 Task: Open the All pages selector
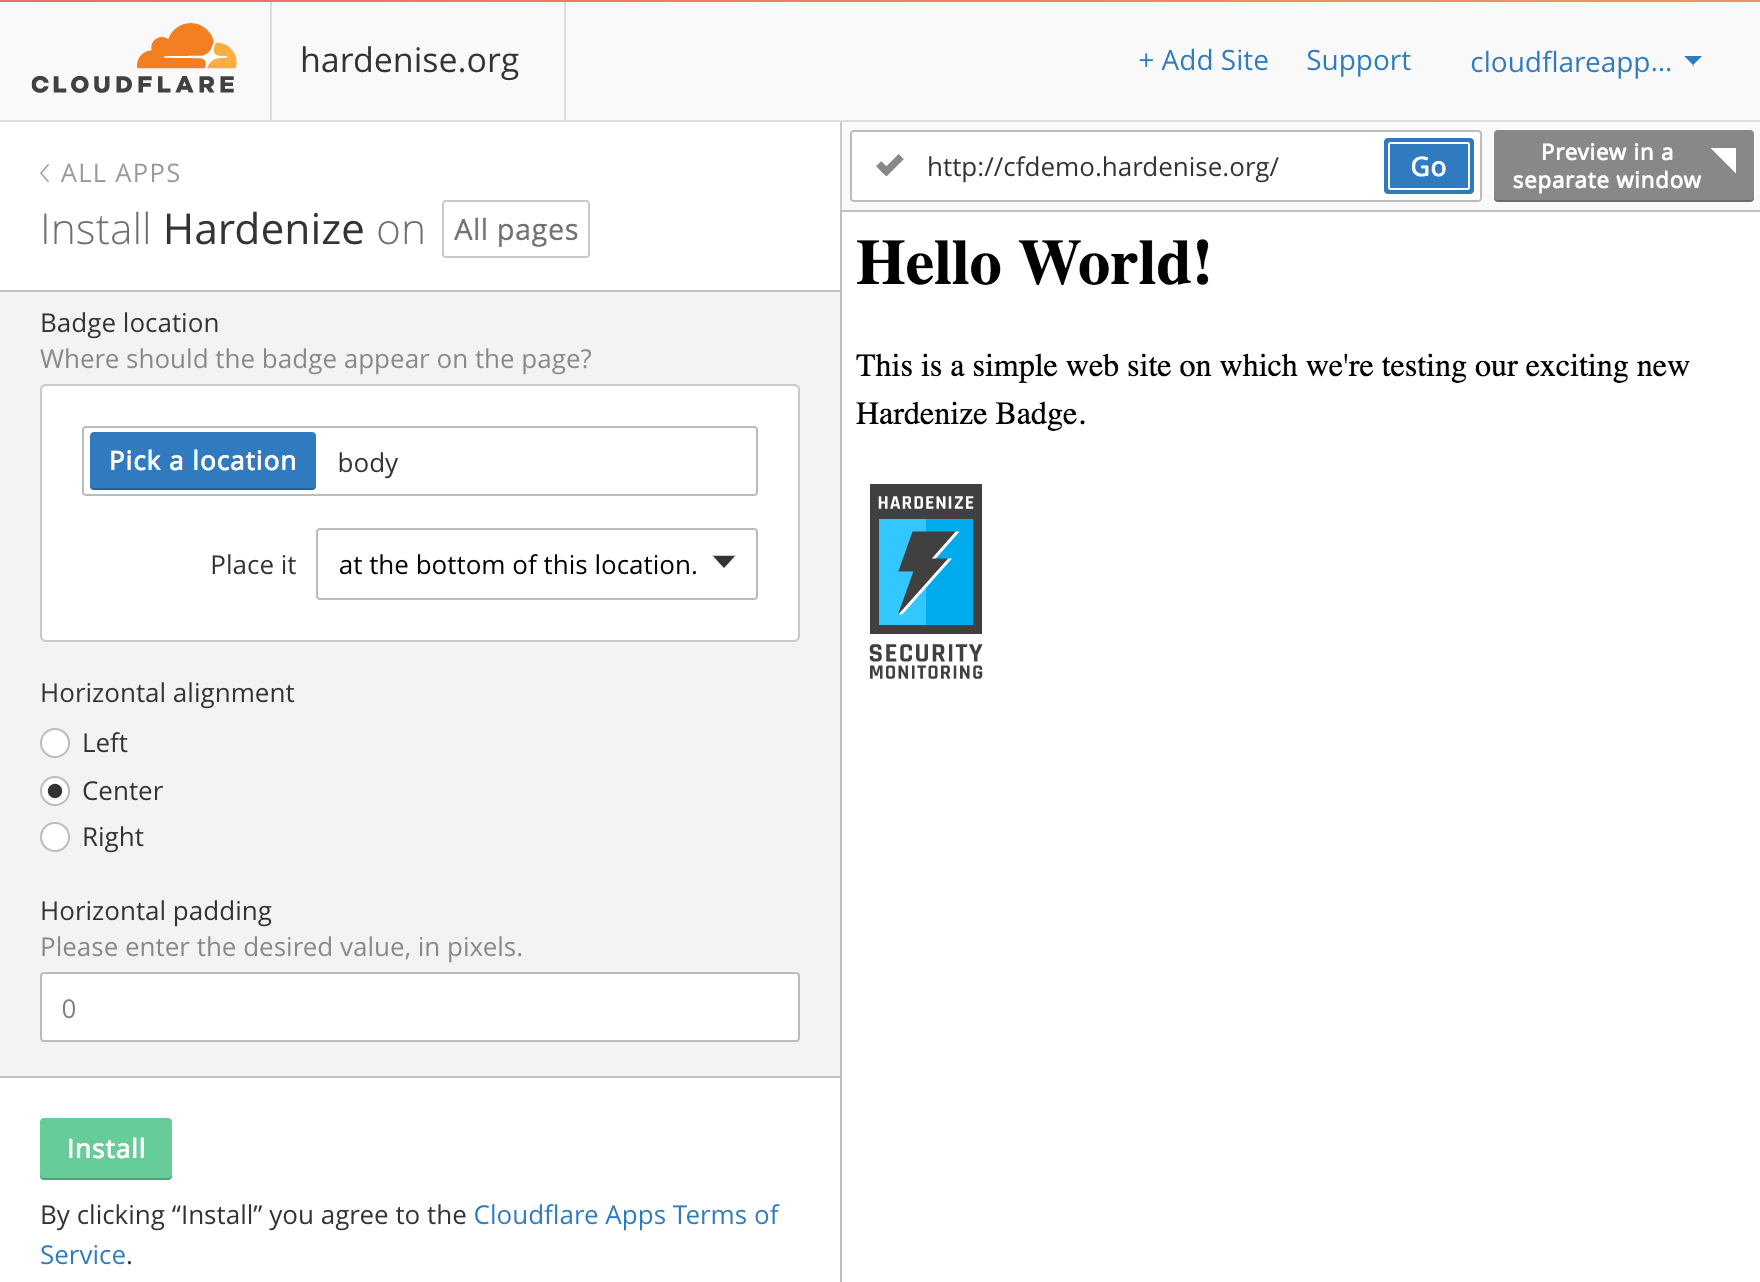[516, 229]
